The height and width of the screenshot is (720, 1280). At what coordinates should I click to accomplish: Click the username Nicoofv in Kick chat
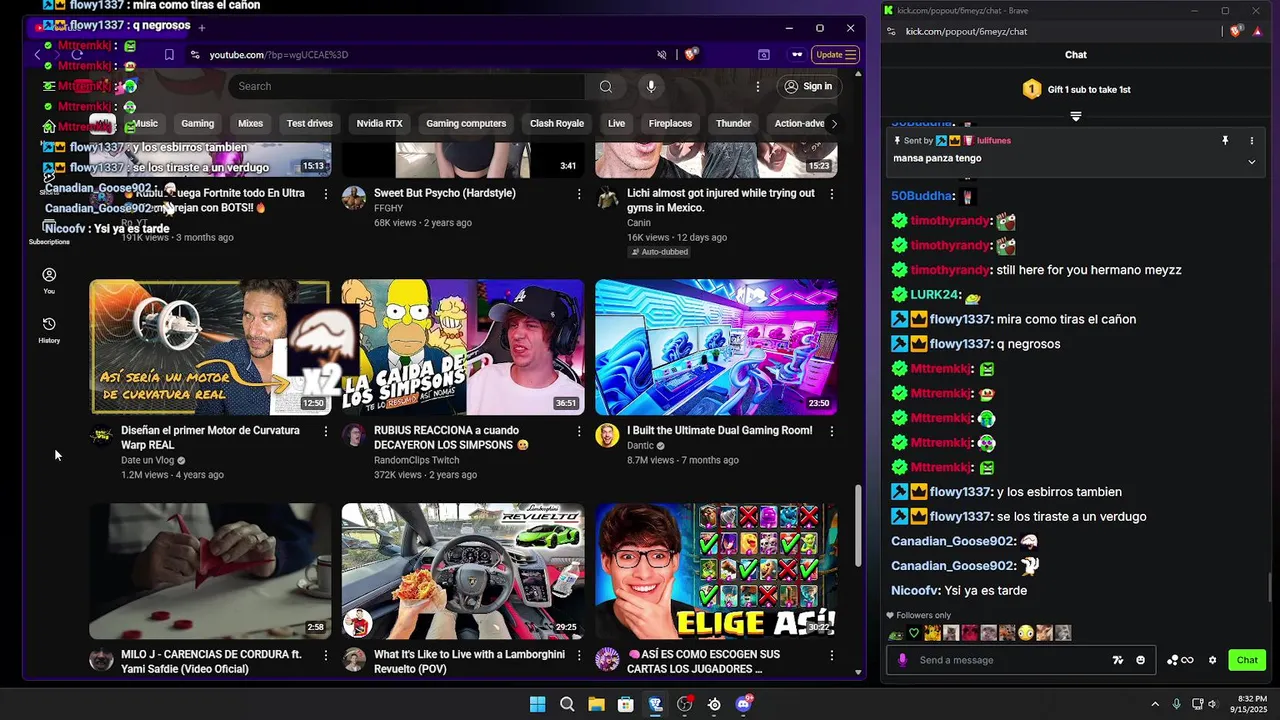coord(915,591)
